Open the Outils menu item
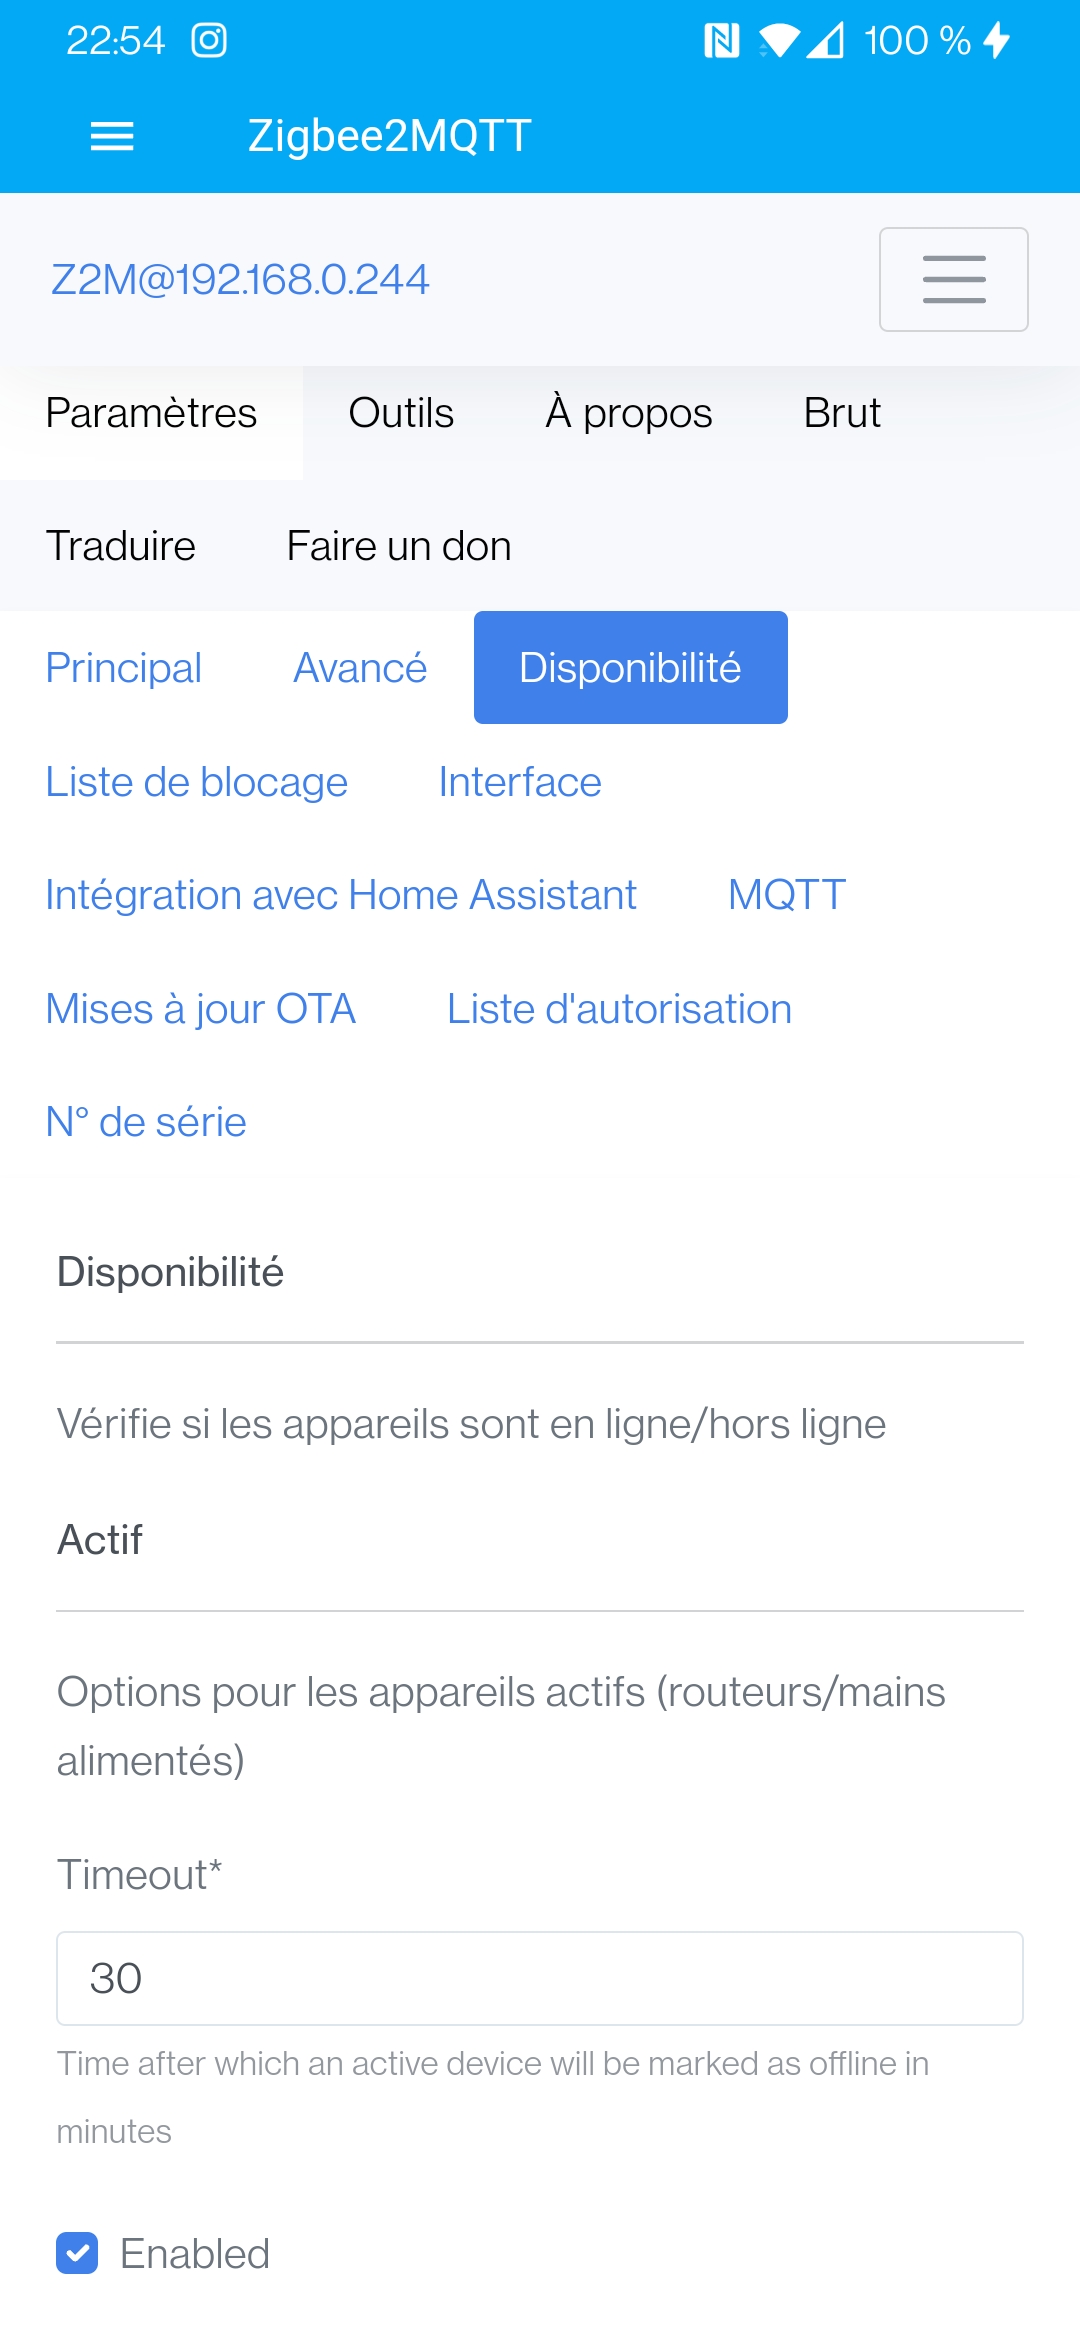Image resolution: width=1080 pixels, height=2340 pixels. click(x=401, y=413)
